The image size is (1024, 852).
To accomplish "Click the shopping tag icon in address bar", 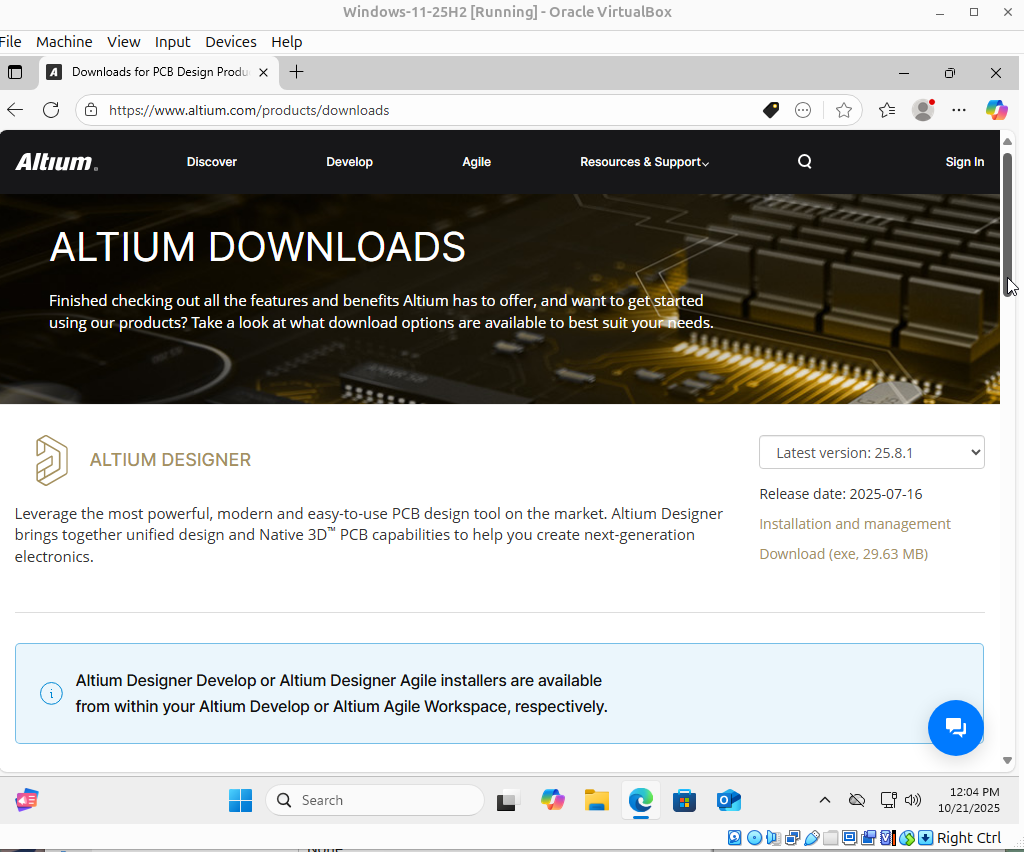I will [x=770, y=110].
